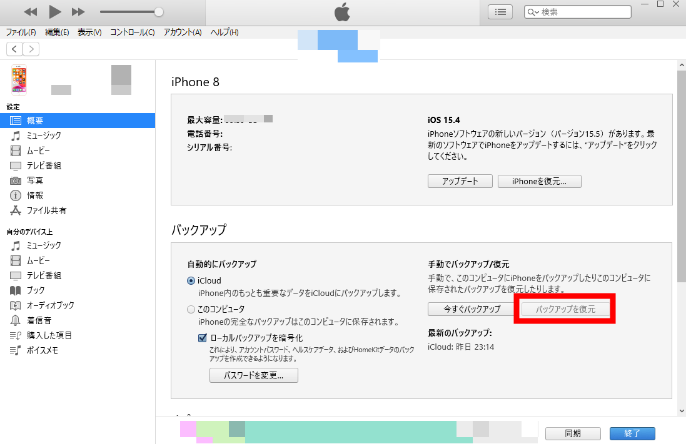The image size is (686, 444).
Task: Click the iPhoneを復元... button
Action: click(x=539, y=181)
